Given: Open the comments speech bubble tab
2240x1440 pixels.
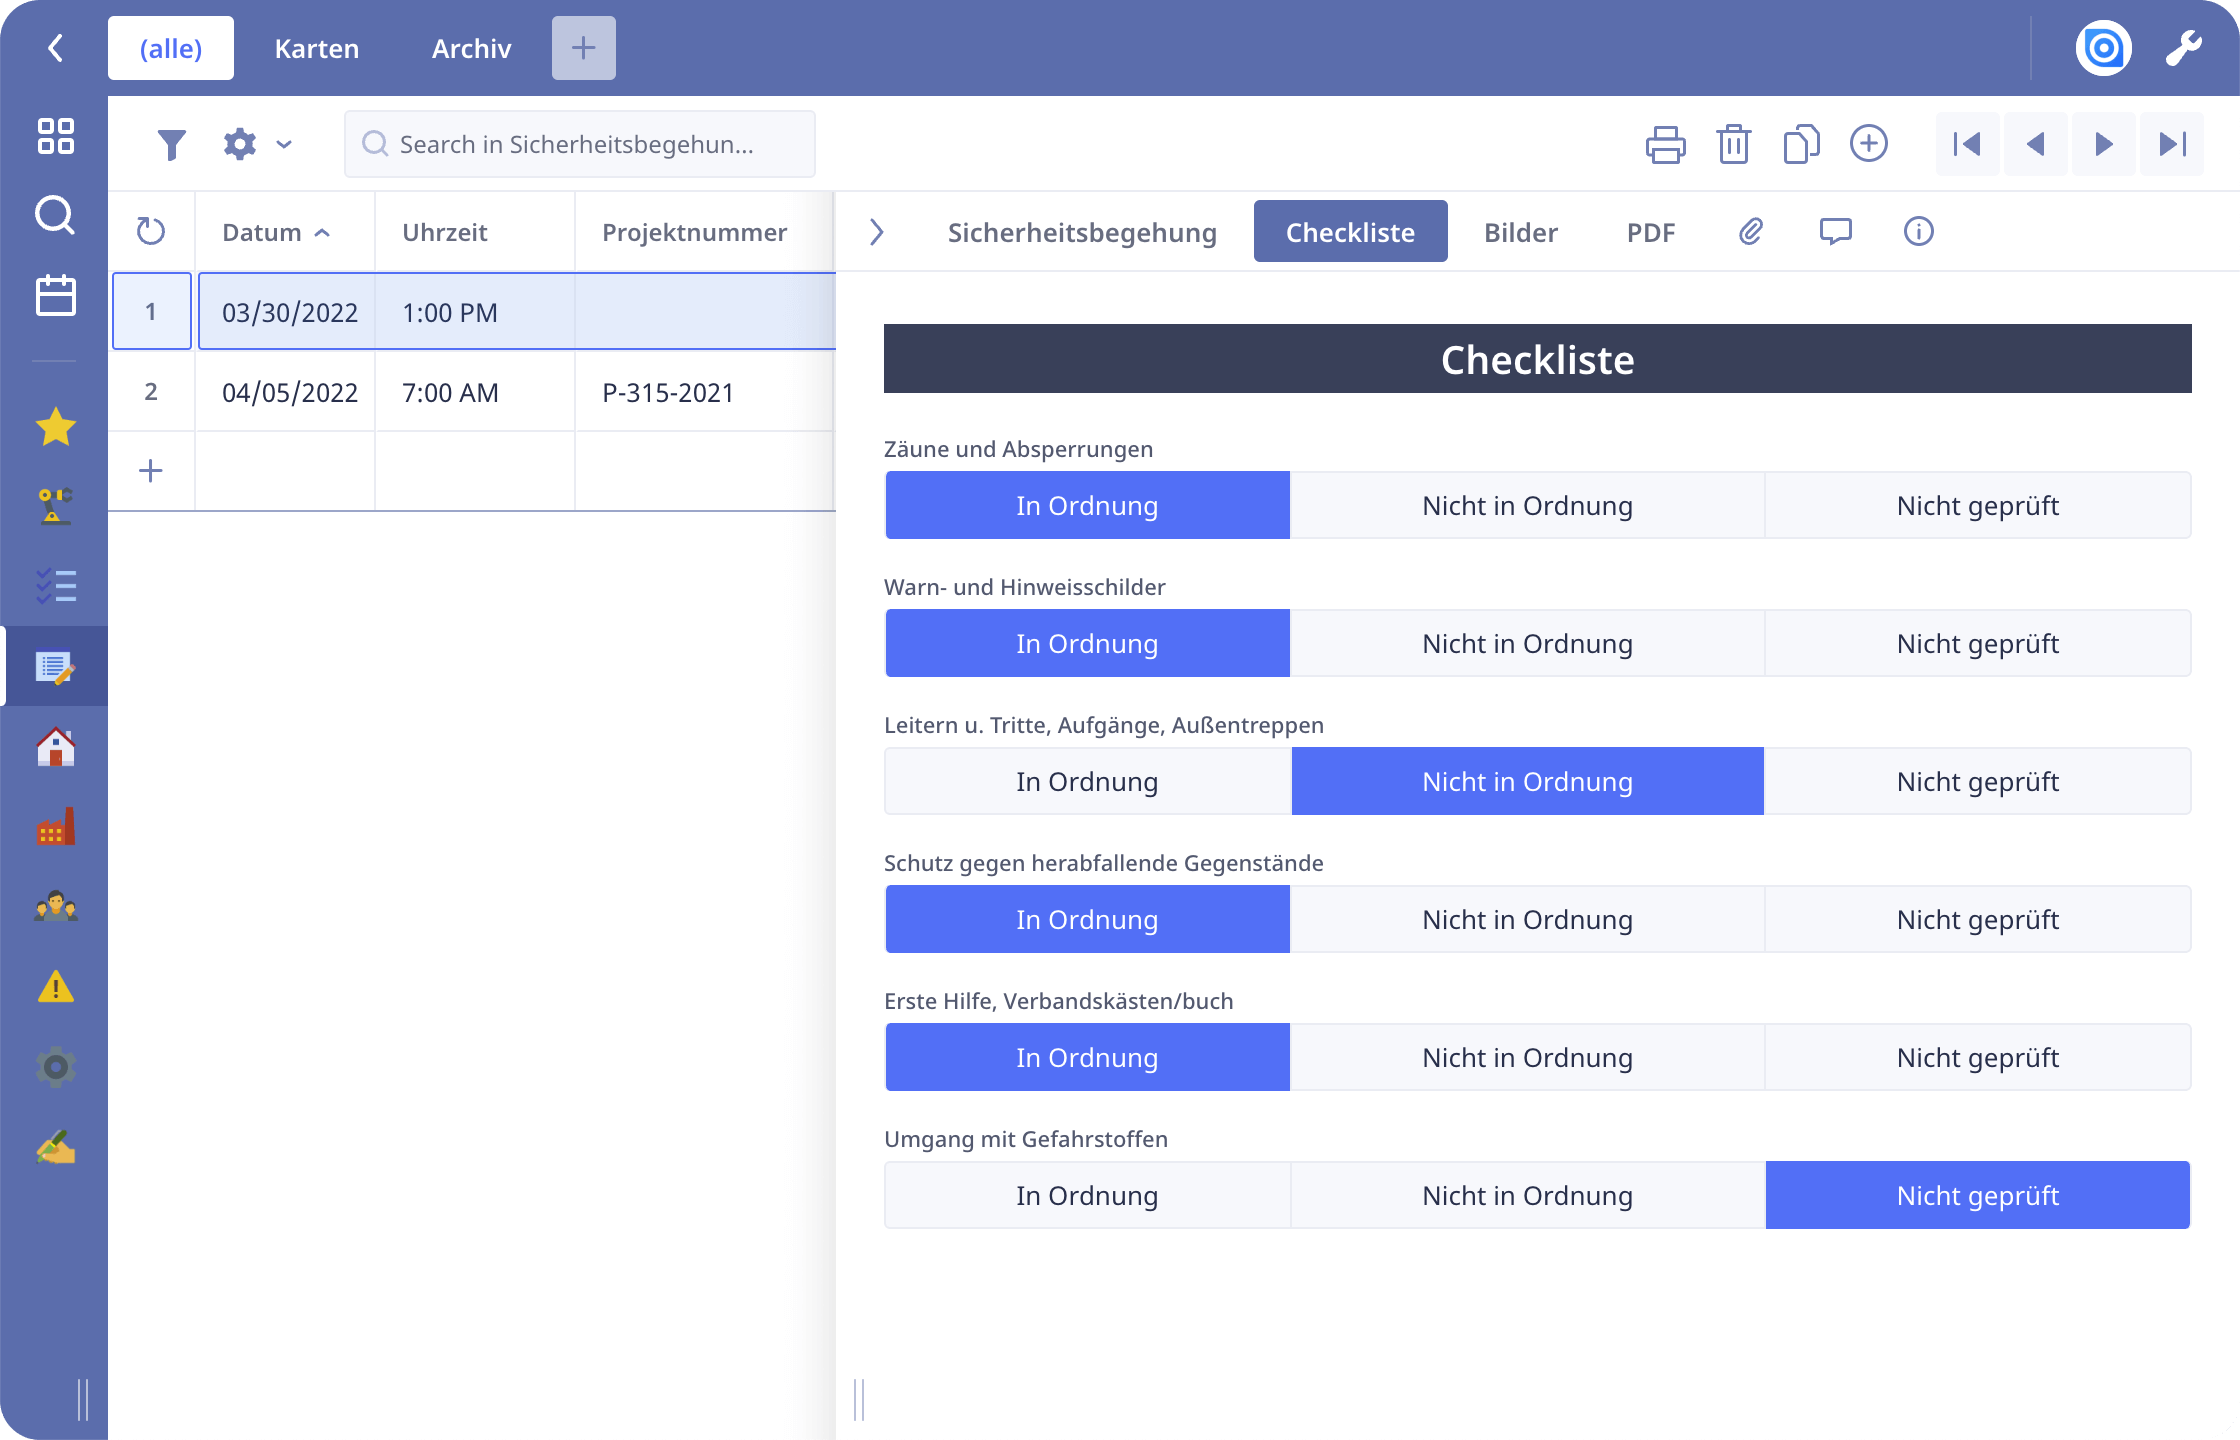Looking at the screenshot, I should coord(1835,232).
